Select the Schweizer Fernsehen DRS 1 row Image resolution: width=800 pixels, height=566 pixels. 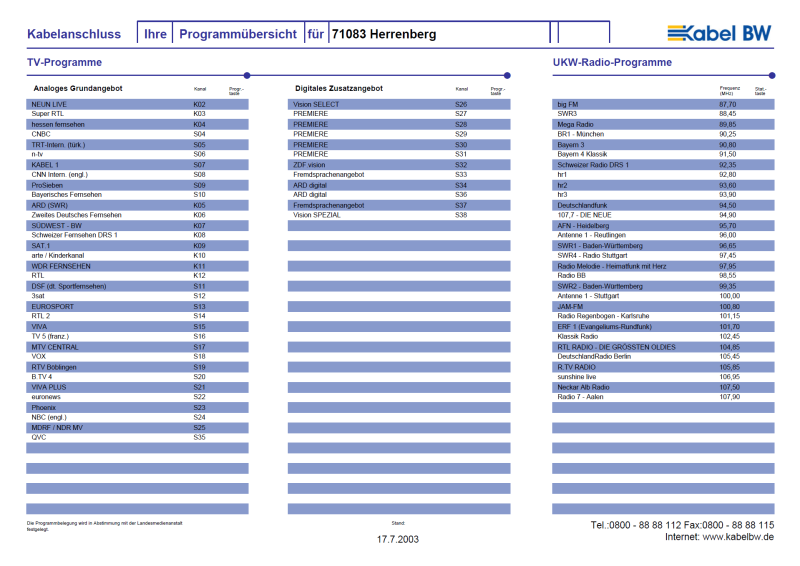[137, 235]
